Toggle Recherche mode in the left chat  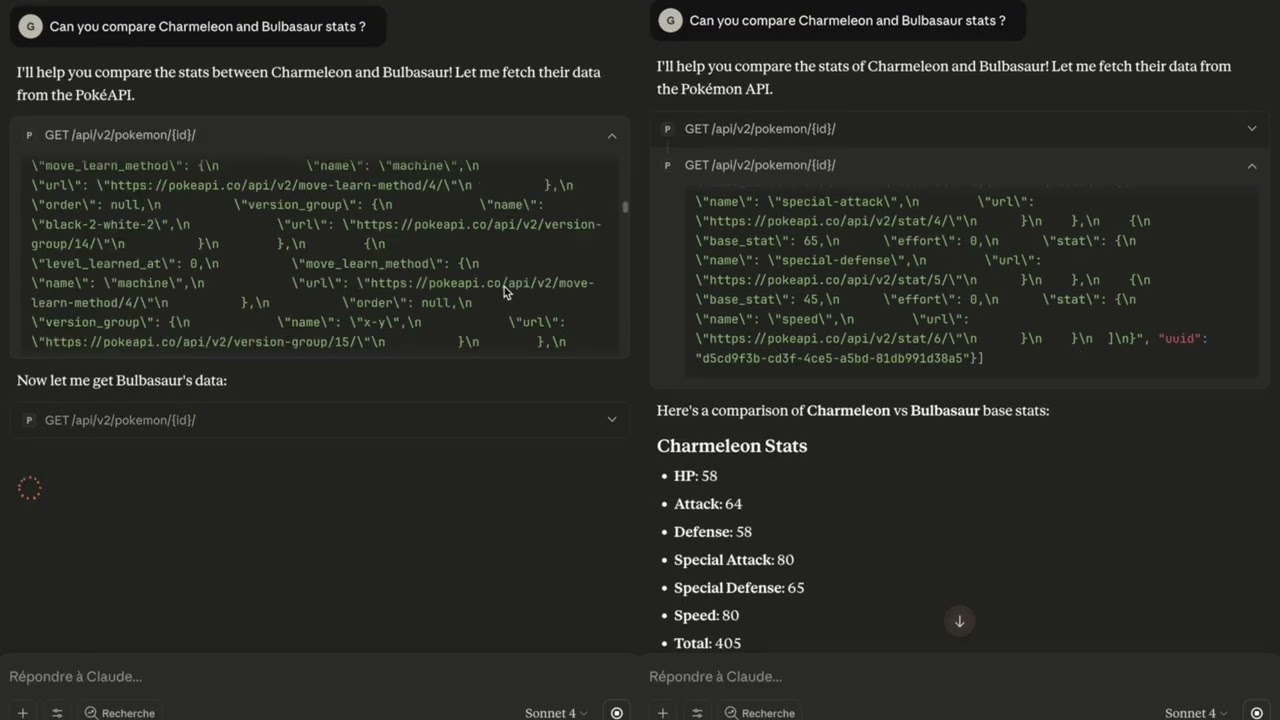coord(120,713)
